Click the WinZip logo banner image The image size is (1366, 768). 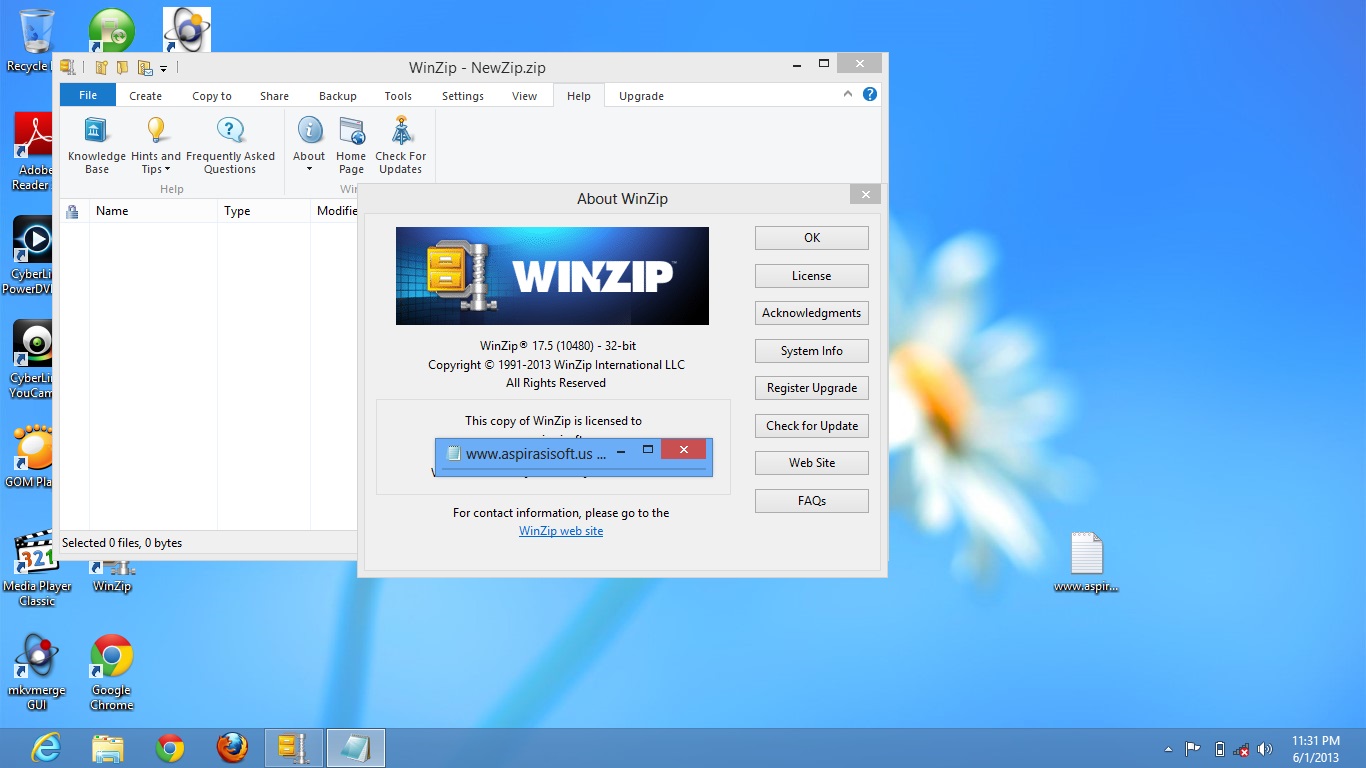(552, 276)
